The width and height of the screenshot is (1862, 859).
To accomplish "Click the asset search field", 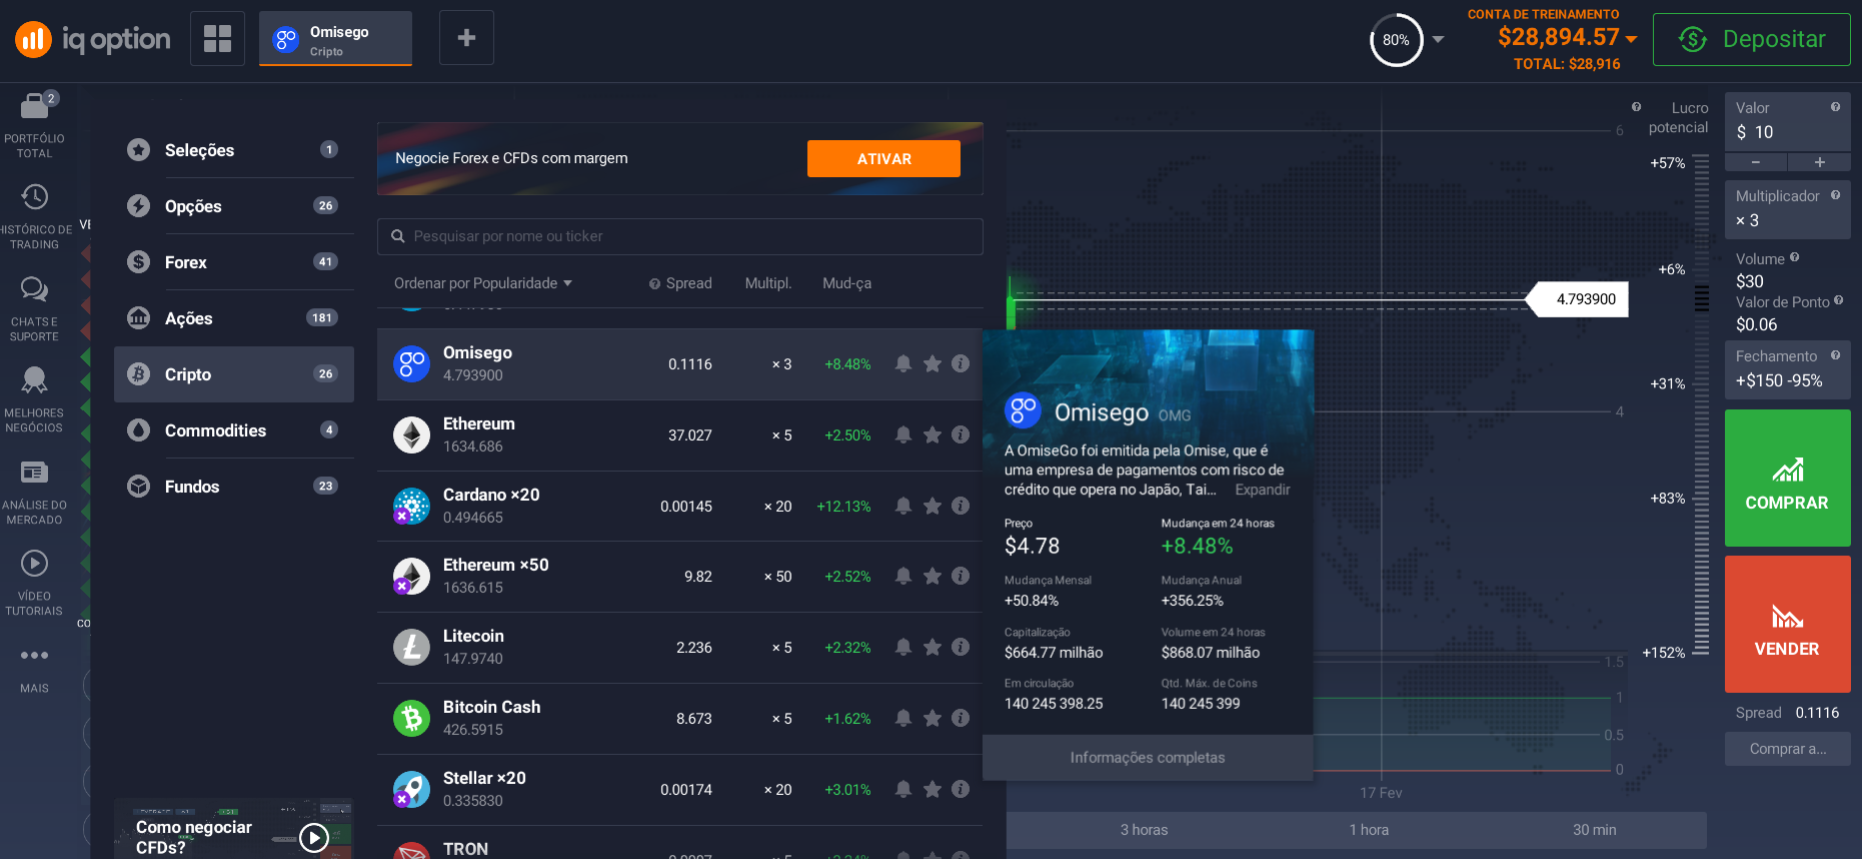I will click(x=680, y=237).
